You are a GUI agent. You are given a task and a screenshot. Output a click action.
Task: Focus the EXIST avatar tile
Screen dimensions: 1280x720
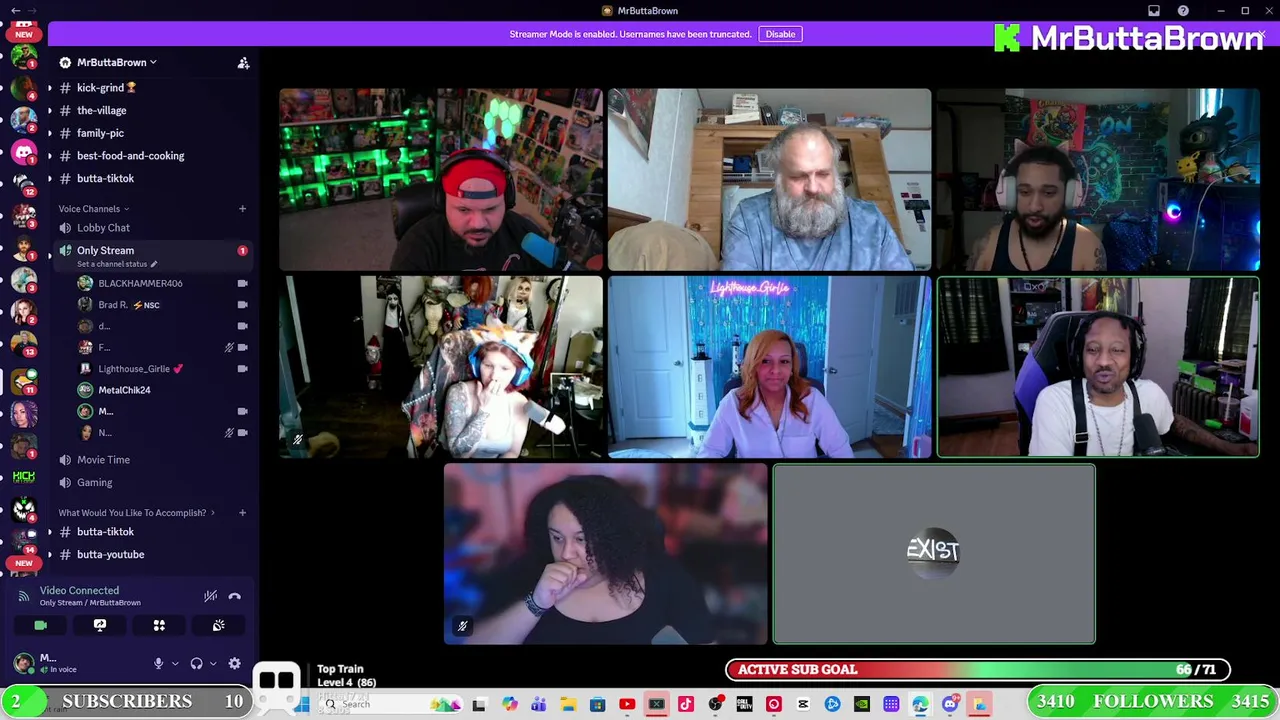pyautogui.click(x=934, y=554)
